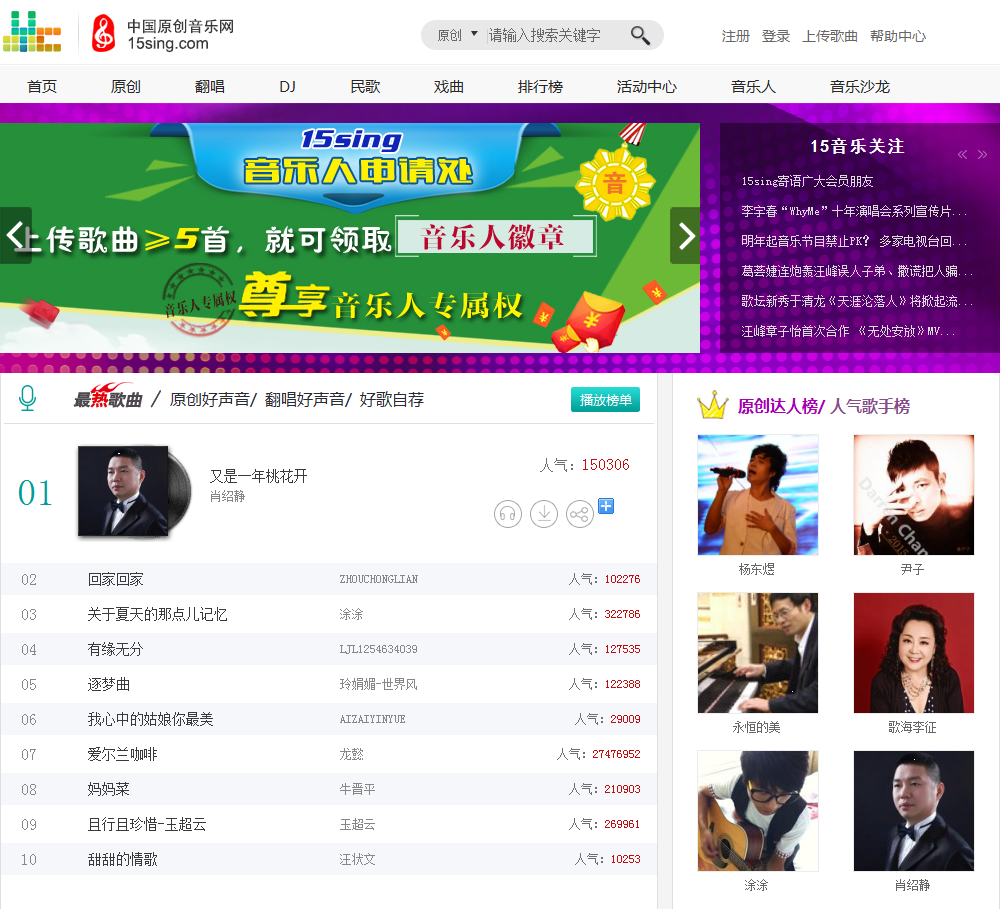Open song 我心中的姑娘你最美
1000x909 pixels.
pos(151,720)
